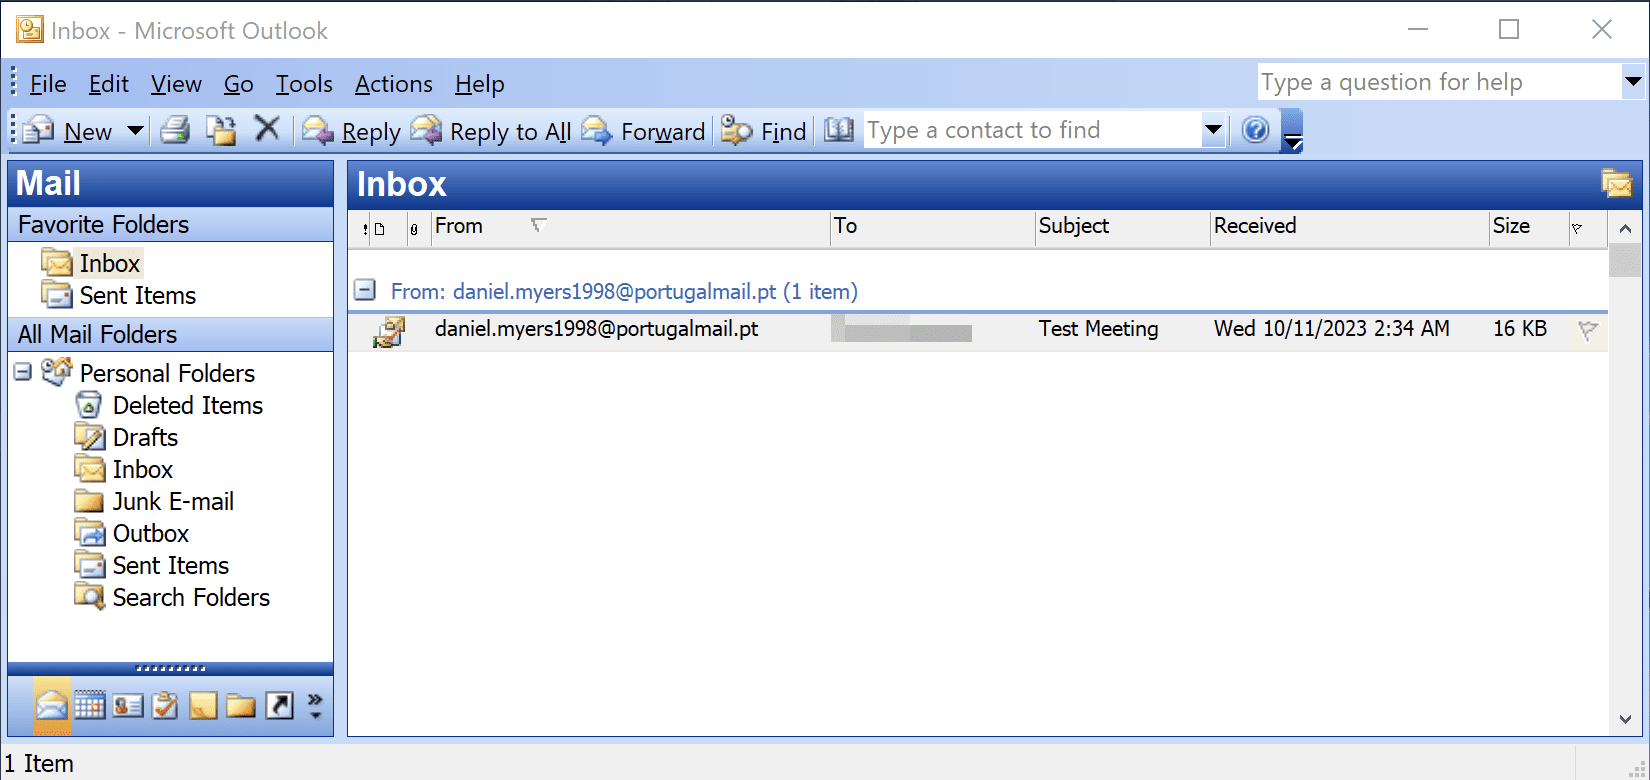Open the Folder List icon
The width and height of the screenshot is (1650, 780).
[241, 706]
